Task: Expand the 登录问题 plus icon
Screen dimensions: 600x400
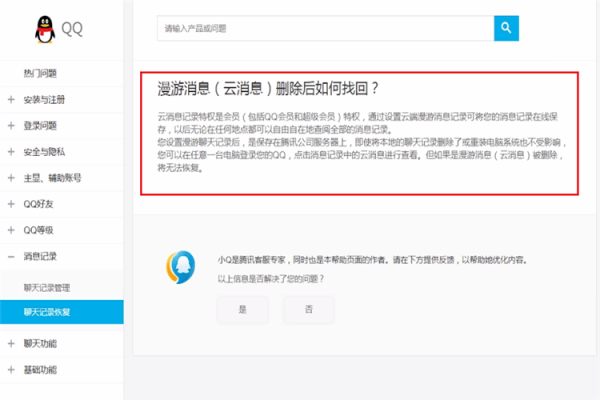Action: [11, 126]
